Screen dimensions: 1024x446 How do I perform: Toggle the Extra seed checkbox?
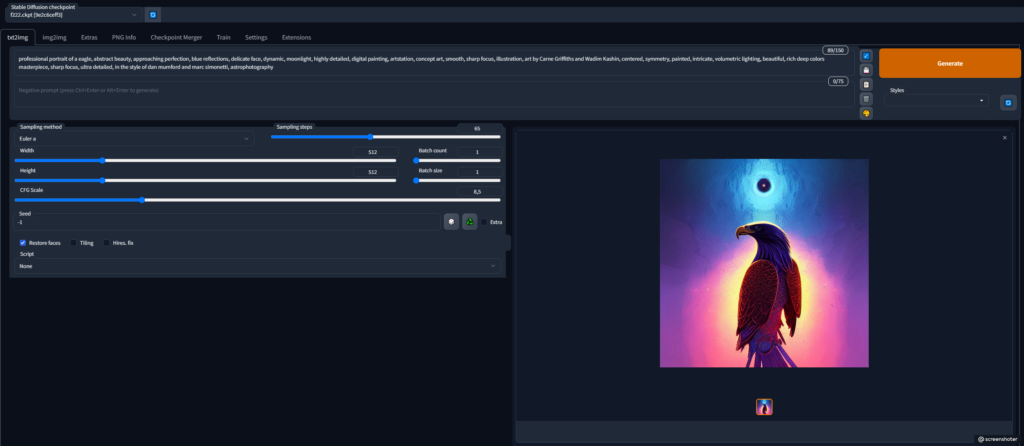[x=484, y=222]
